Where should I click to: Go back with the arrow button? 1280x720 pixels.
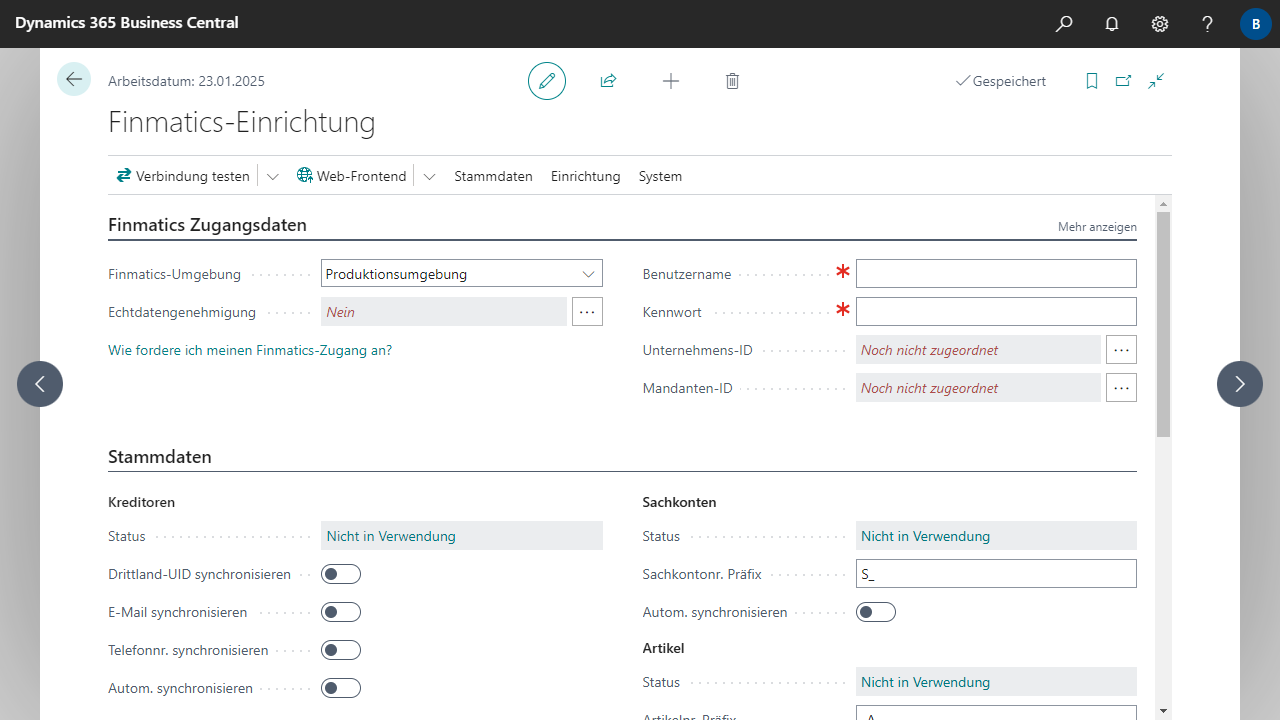tap(74, 79)
